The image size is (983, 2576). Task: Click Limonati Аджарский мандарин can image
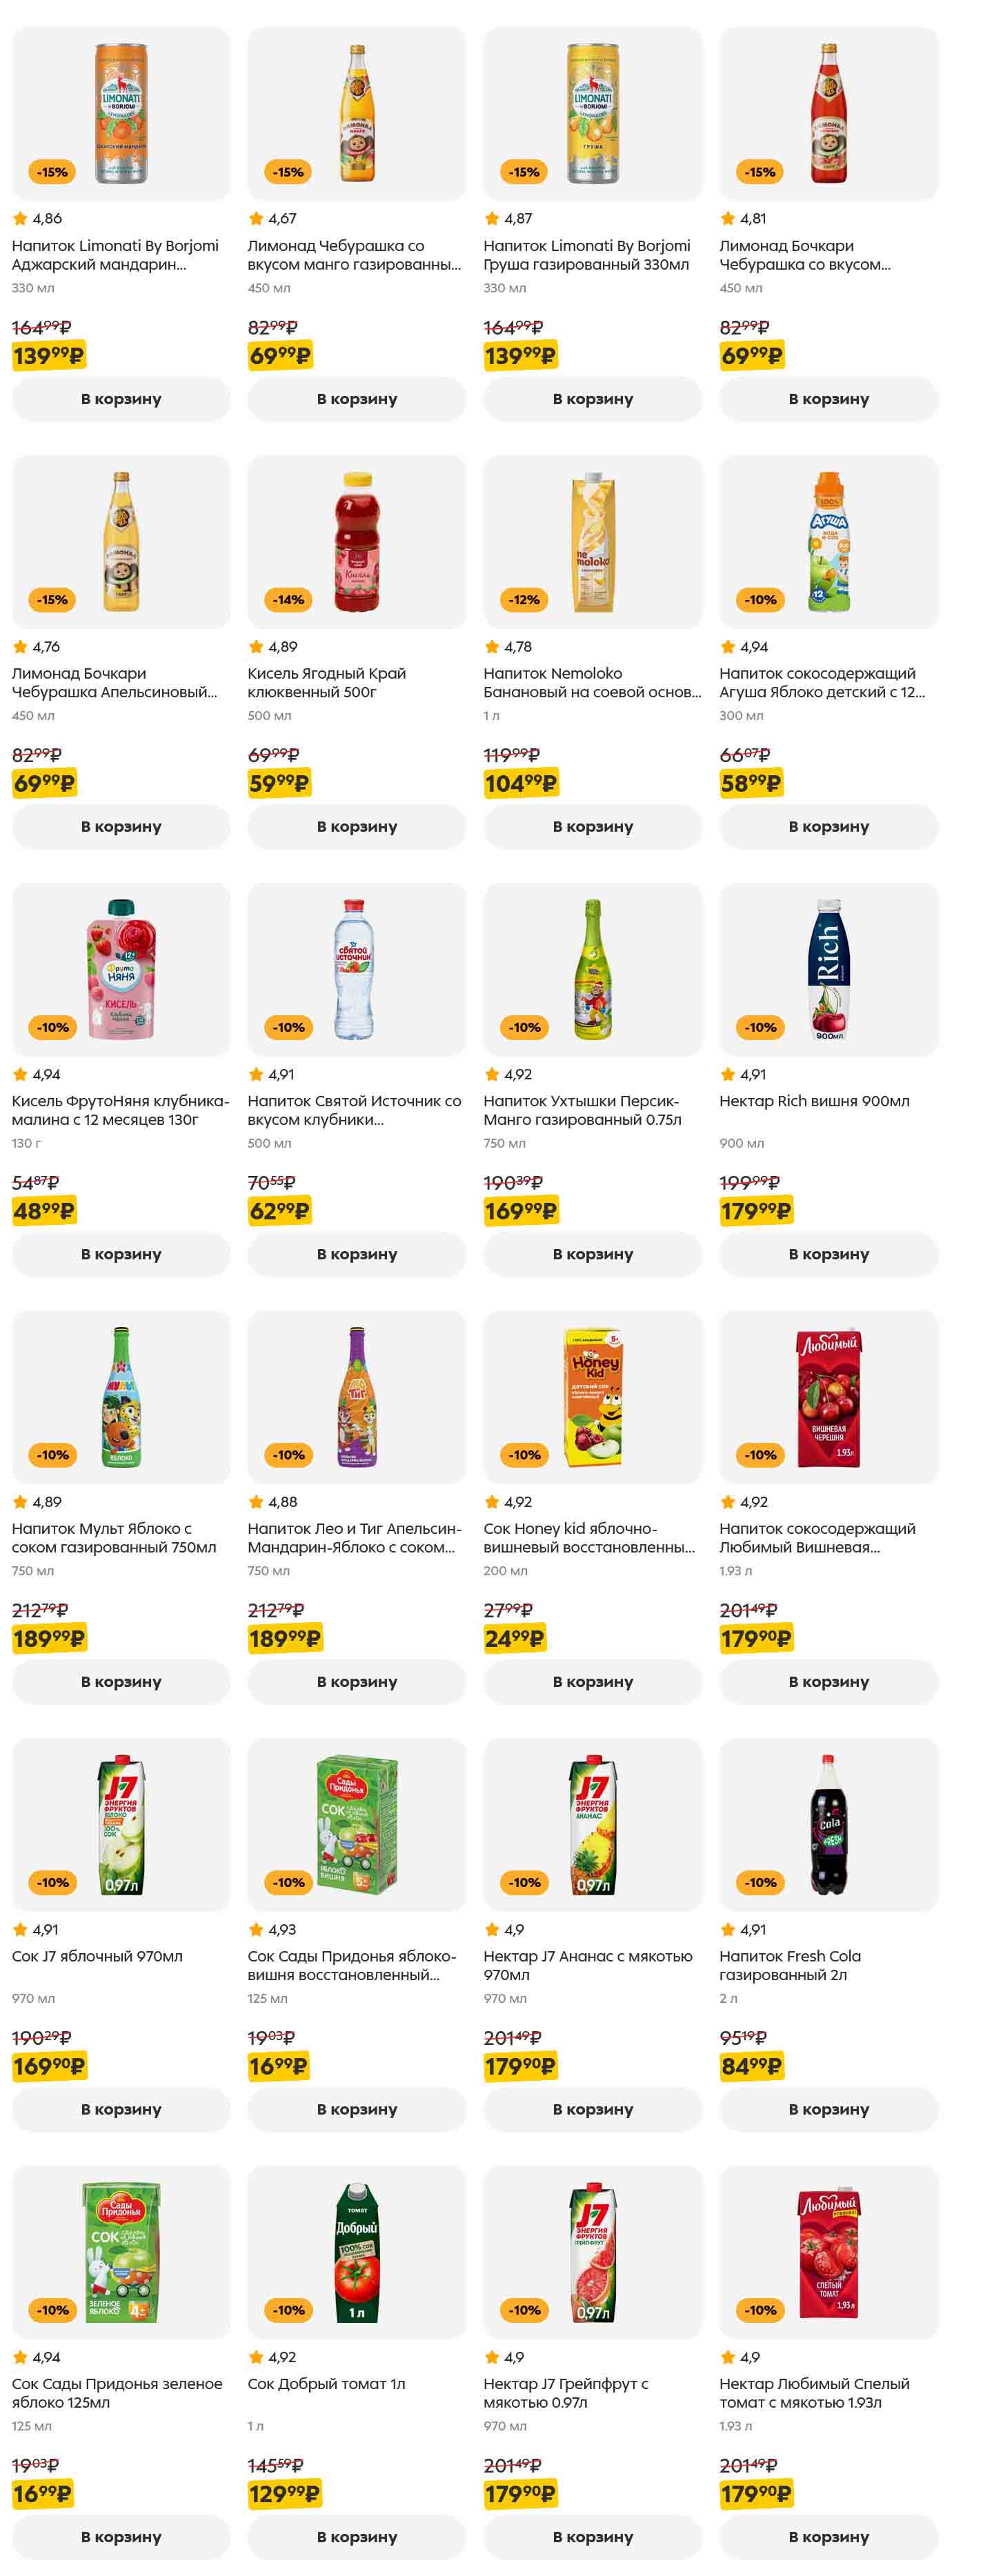tap(121, 113)
